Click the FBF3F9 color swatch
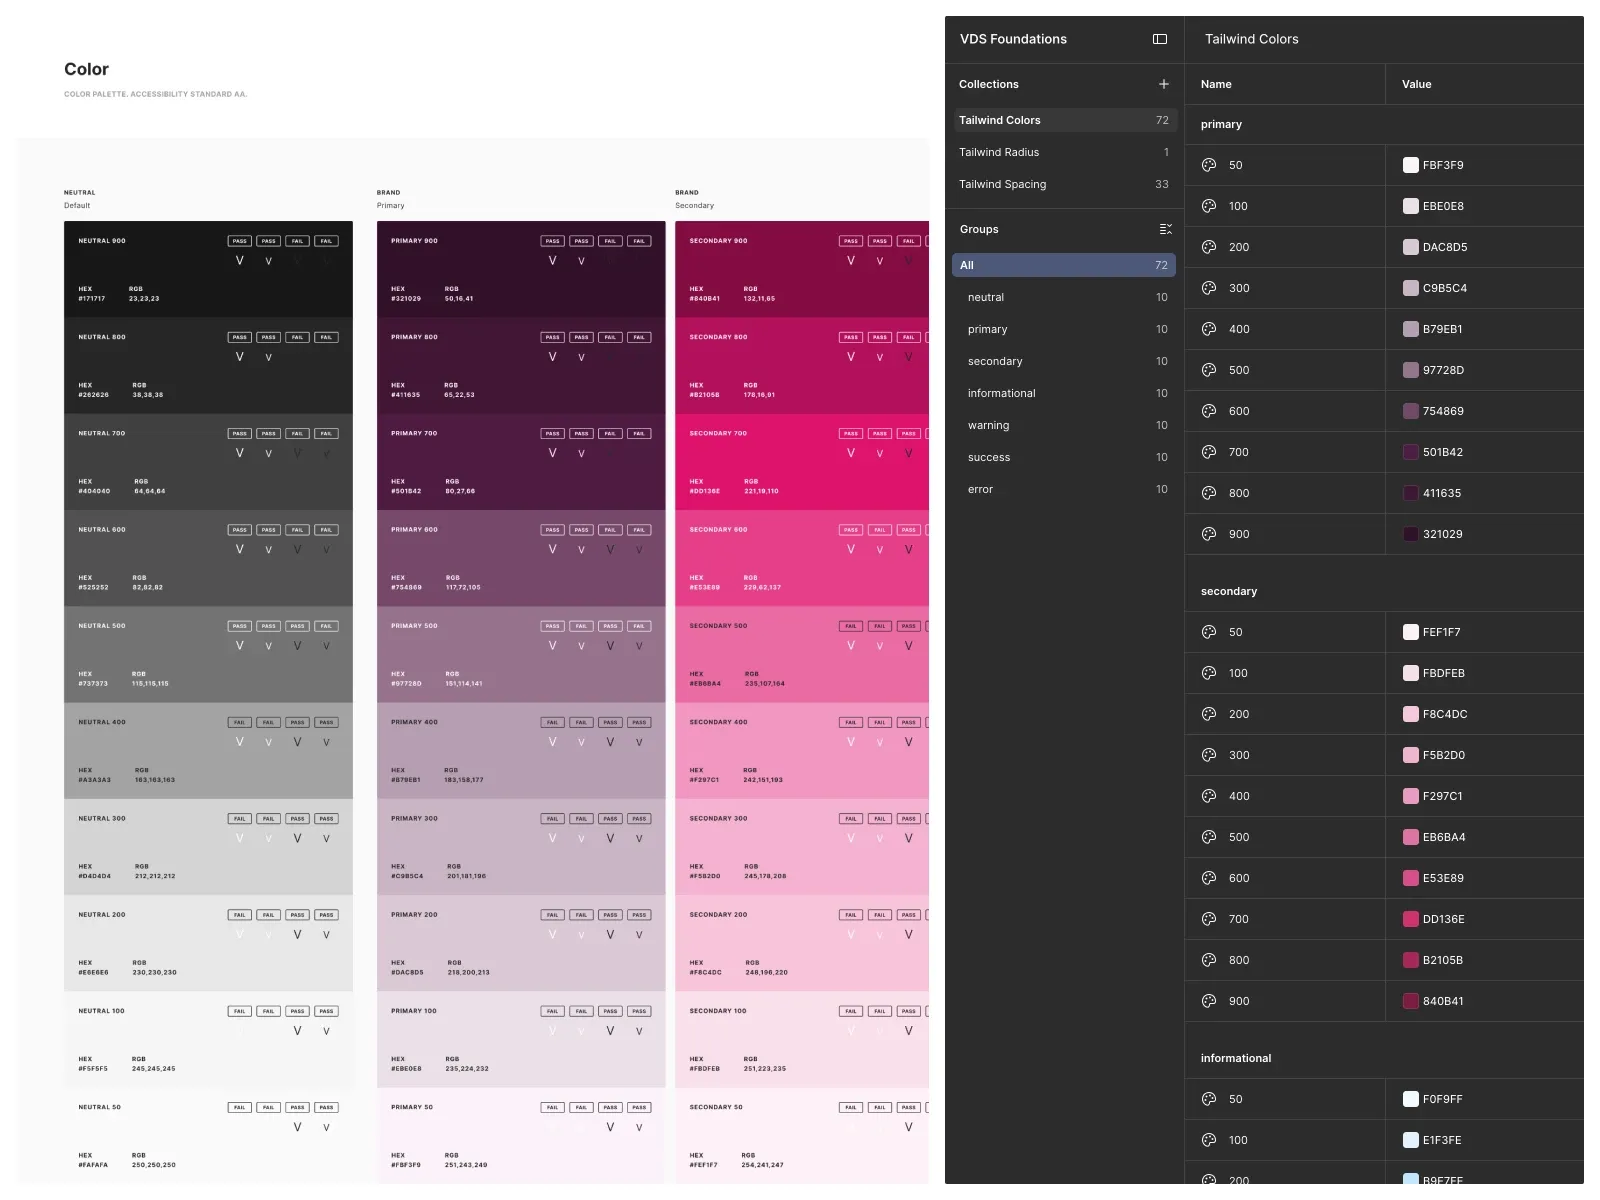The width and height of the screenshot is (1600, 1200). pos(1411,165)
